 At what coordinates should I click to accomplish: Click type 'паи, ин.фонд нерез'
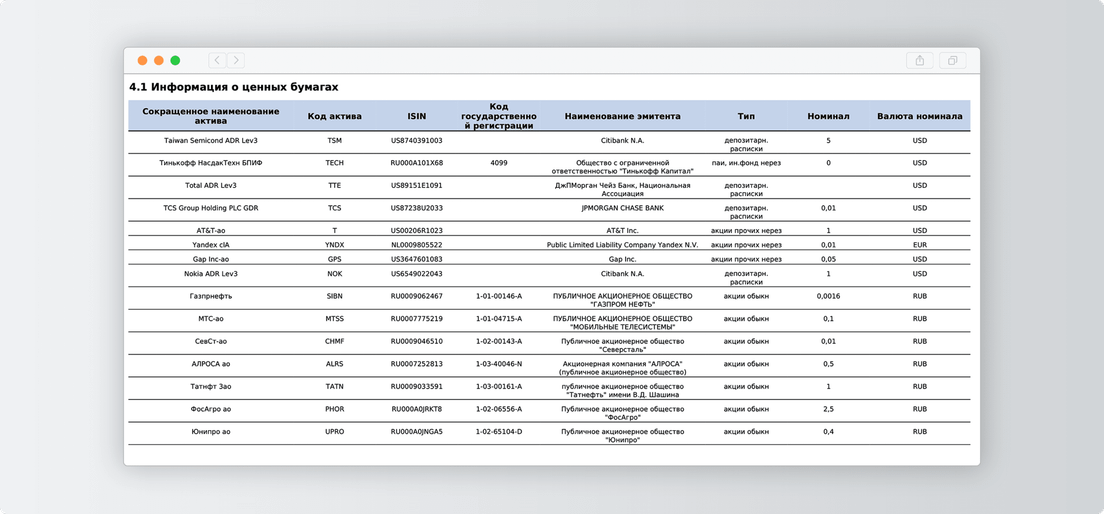pyautogui.click(x=746, y=163)
